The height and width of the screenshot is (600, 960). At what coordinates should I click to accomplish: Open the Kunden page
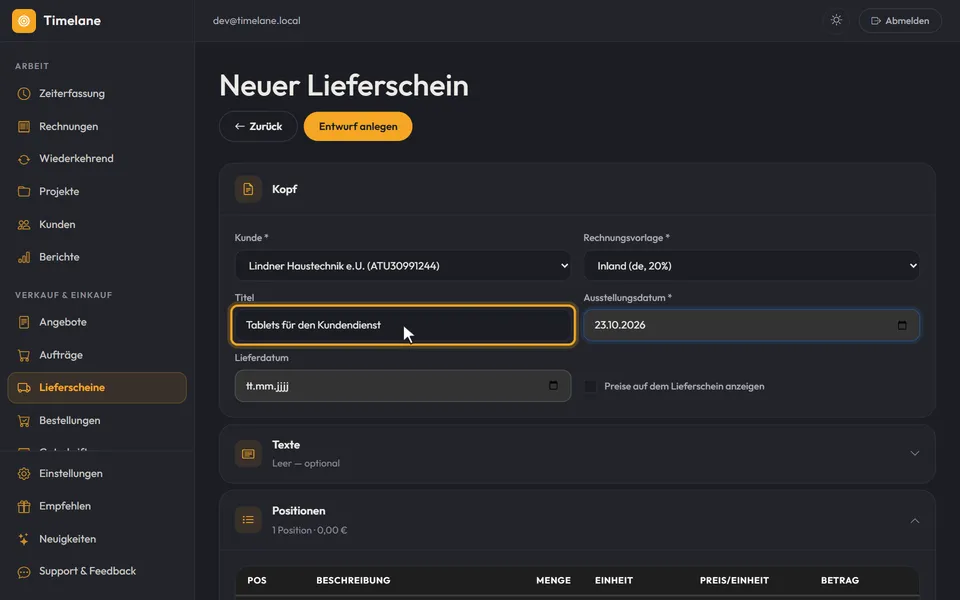coord(97,225)
